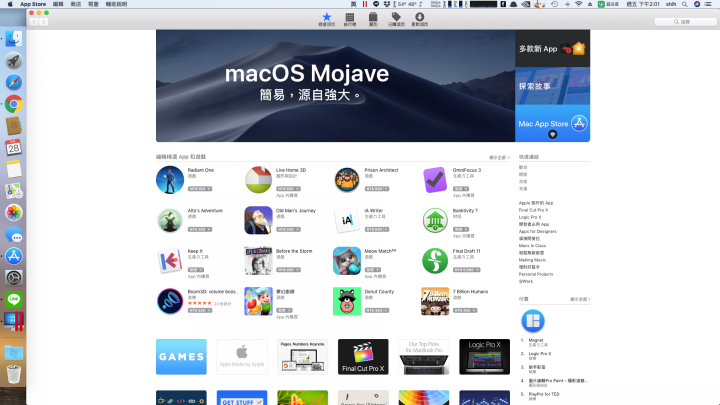Go forward with the right arrow button
Viewport: 720px width, 405px height.
coord(43,22)
